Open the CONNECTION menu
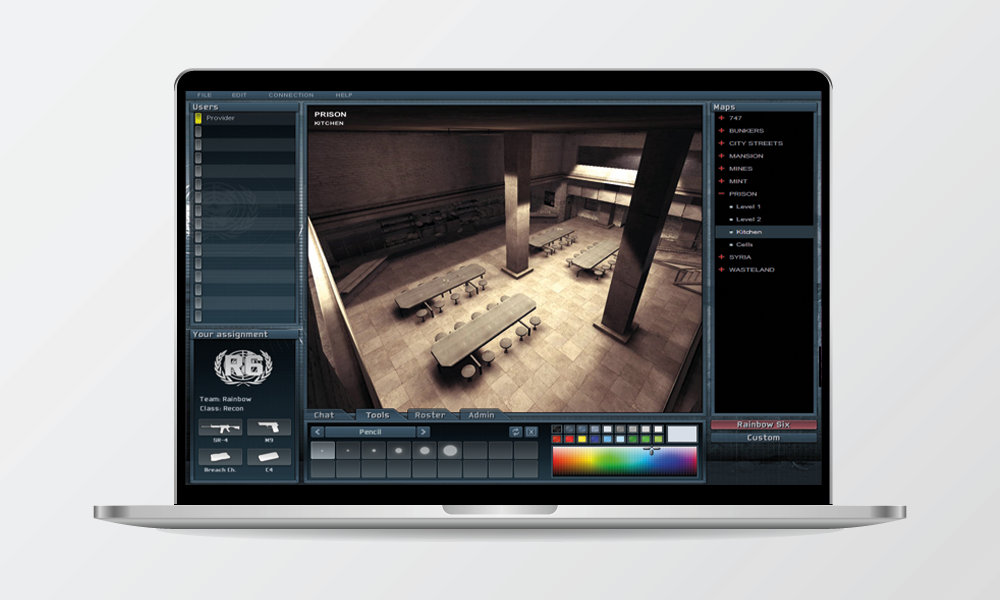The width and height of the screenshot is (1000, 600). (291, 95)
